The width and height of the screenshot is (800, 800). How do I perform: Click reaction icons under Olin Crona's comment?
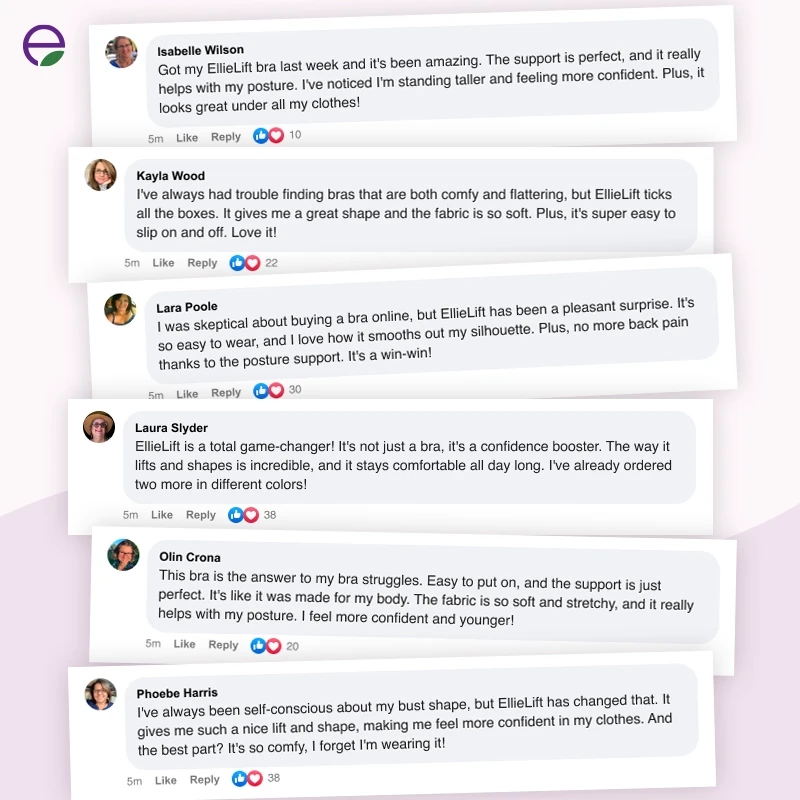click(x=267, y=646)
